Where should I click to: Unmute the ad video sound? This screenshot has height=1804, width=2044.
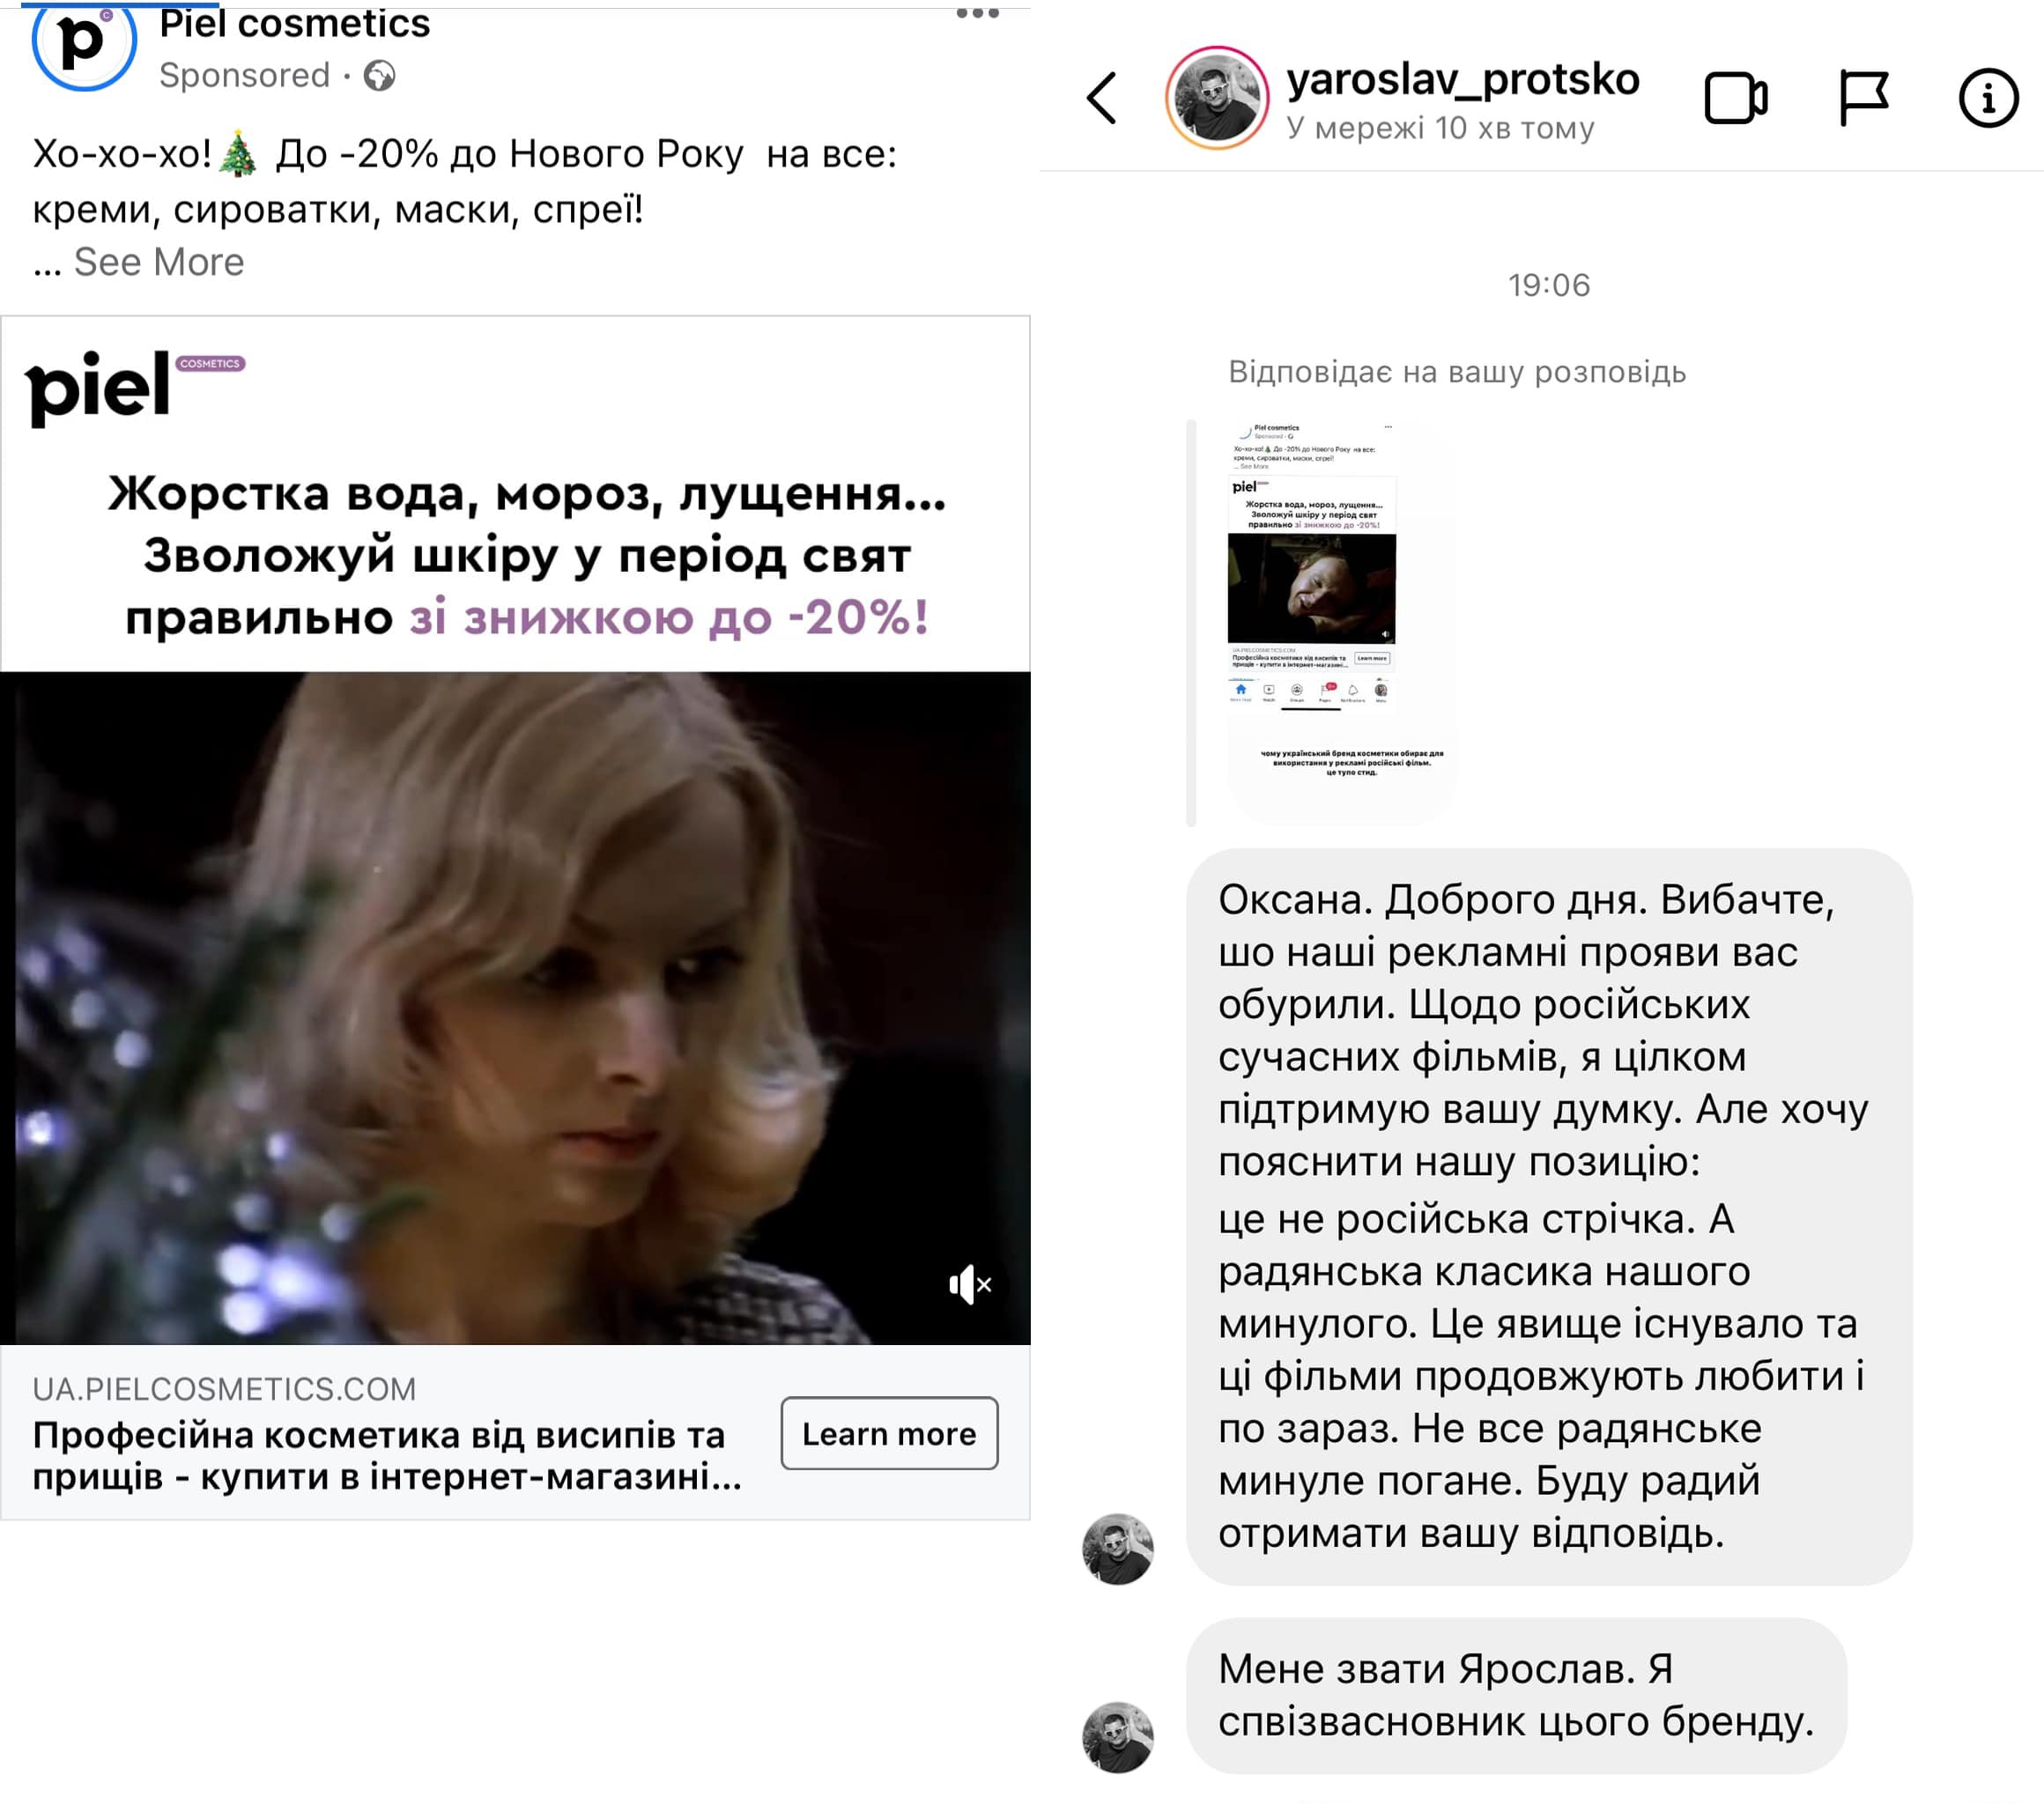(969, 1285)
